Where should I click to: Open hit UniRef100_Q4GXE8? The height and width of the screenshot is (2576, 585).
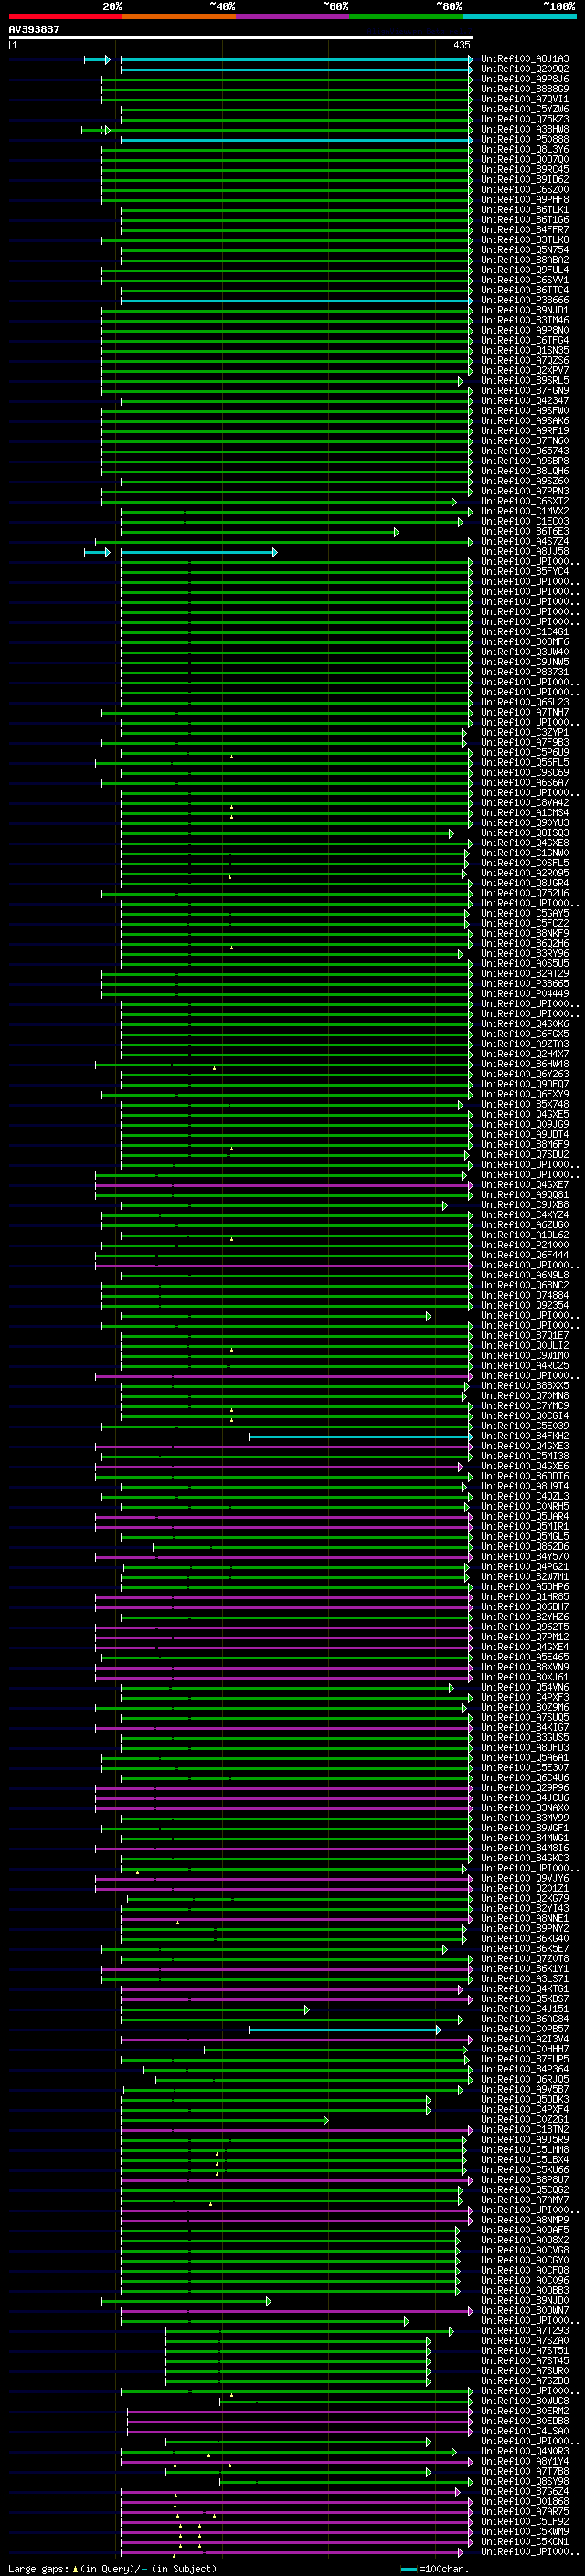(x=525, y=843)
